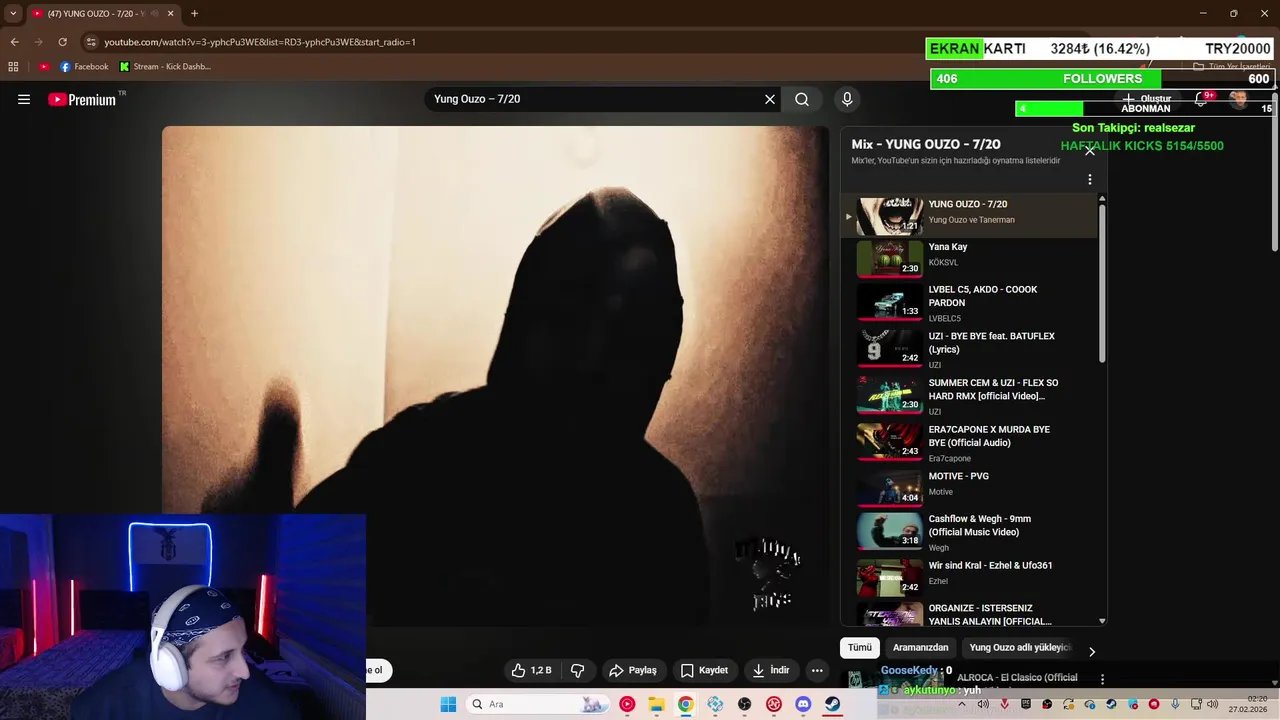Open Windows Start menu
The width and height of the screenshot is (1280, 720).
click(448, 704)
